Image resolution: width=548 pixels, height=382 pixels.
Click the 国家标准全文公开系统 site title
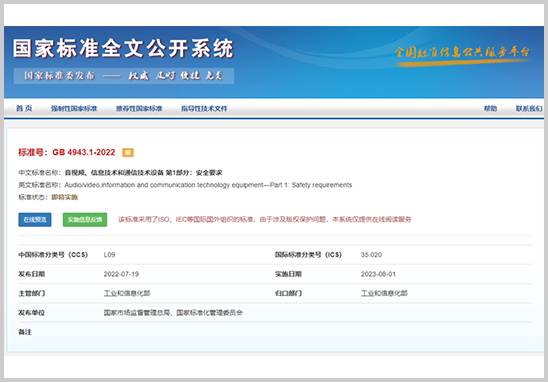(x=123, y=48)
